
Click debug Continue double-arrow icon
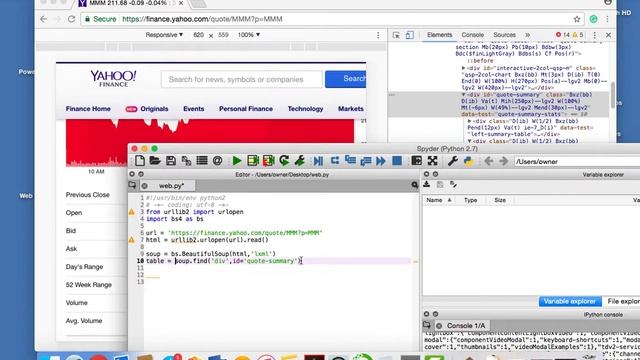coord(381,161)
